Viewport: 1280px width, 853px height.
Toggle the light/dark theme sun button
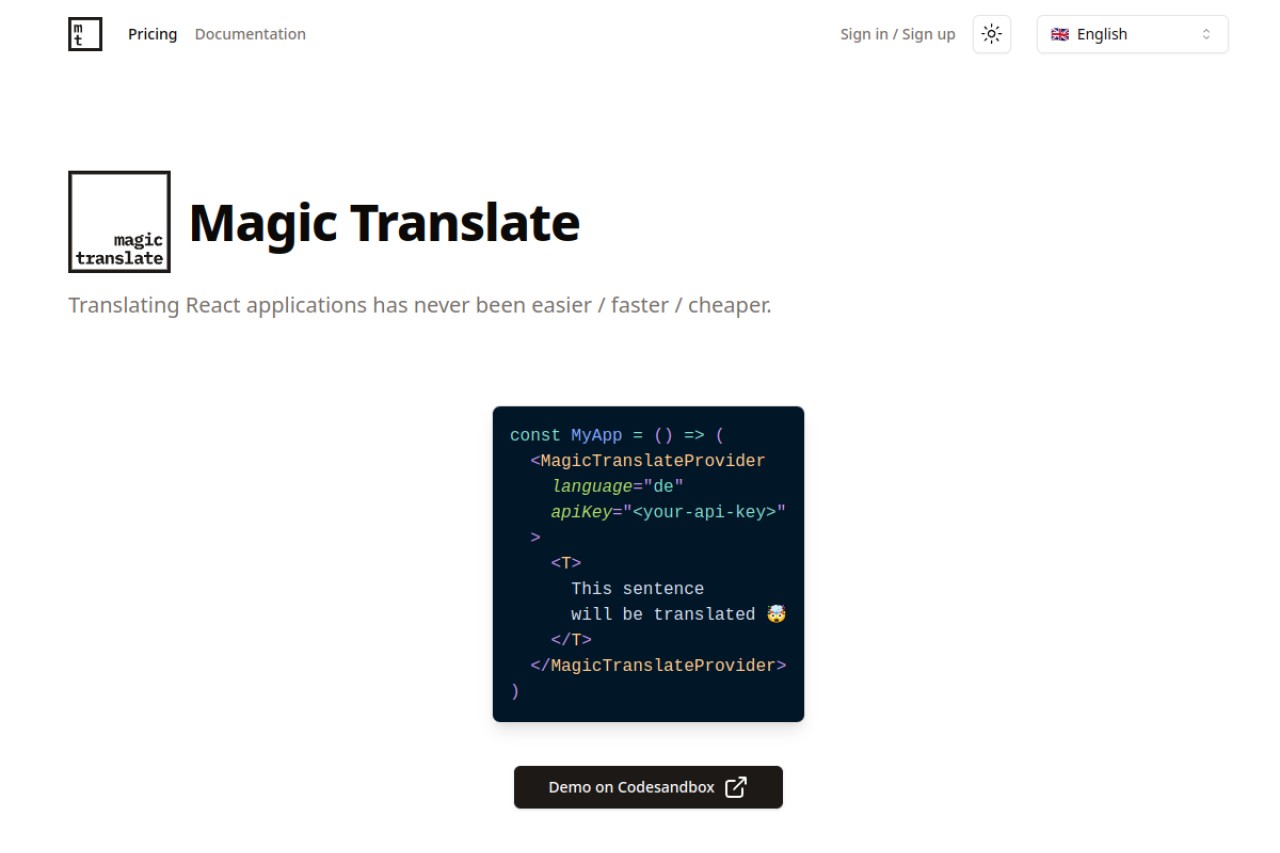point(991,34)
